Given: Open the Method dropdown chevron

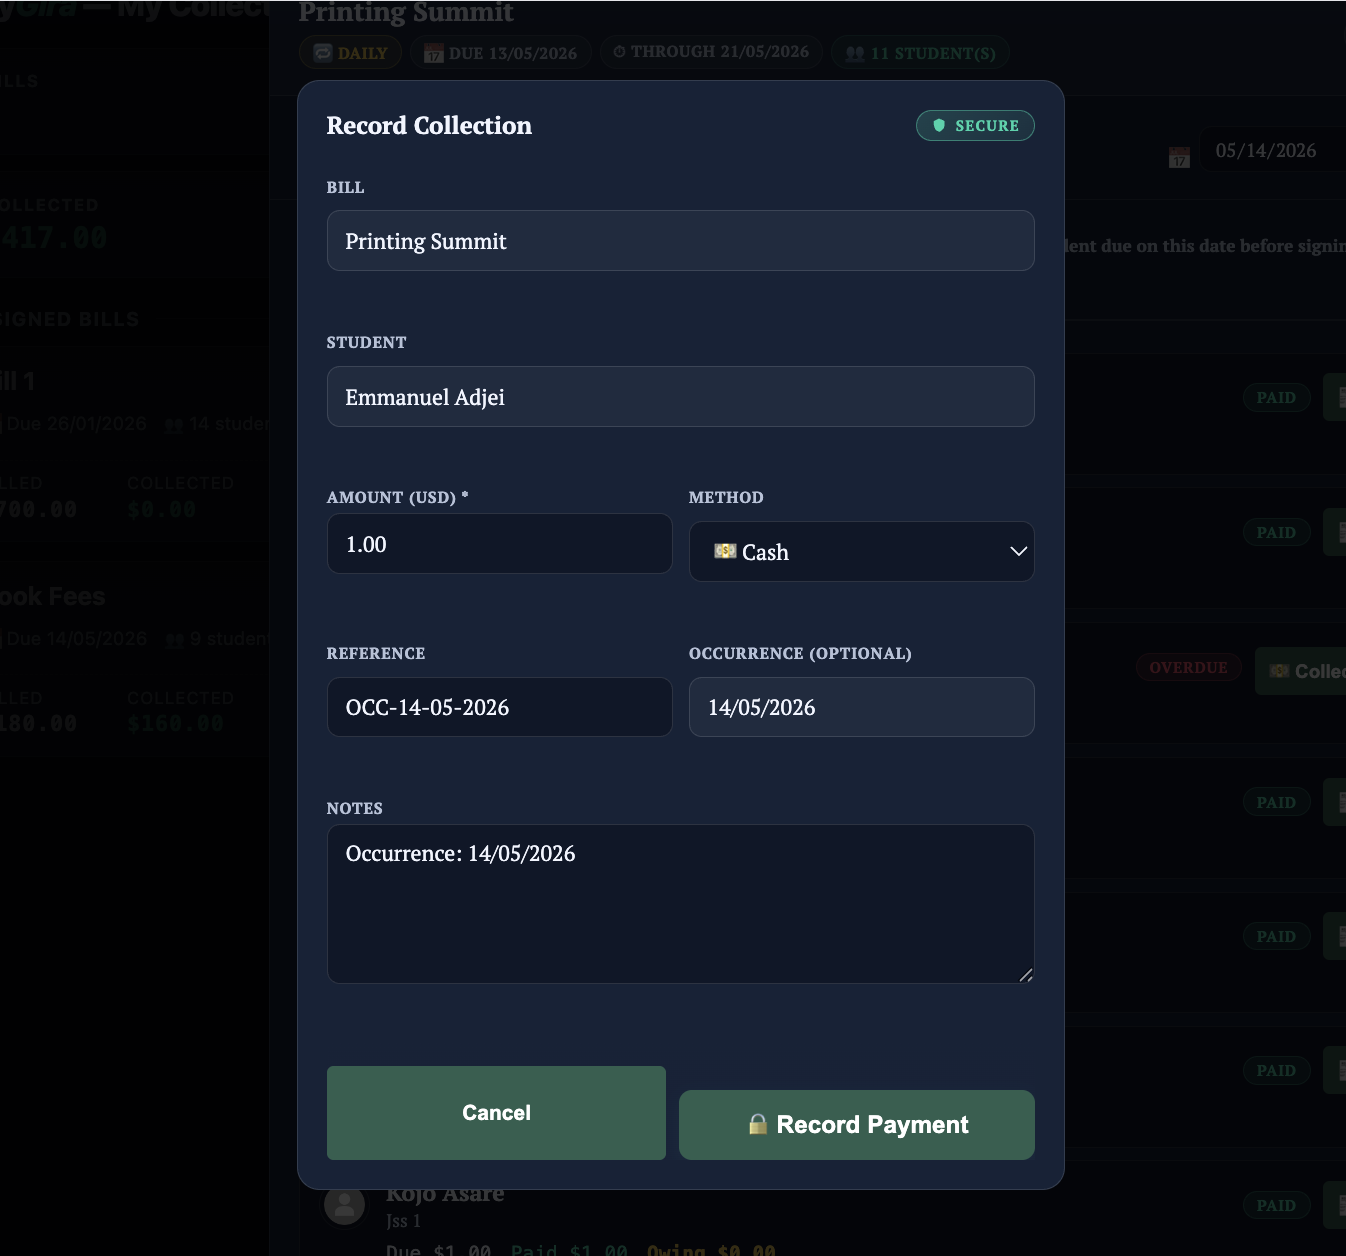Looking at the screenshot, I should tap(1018, 552).
